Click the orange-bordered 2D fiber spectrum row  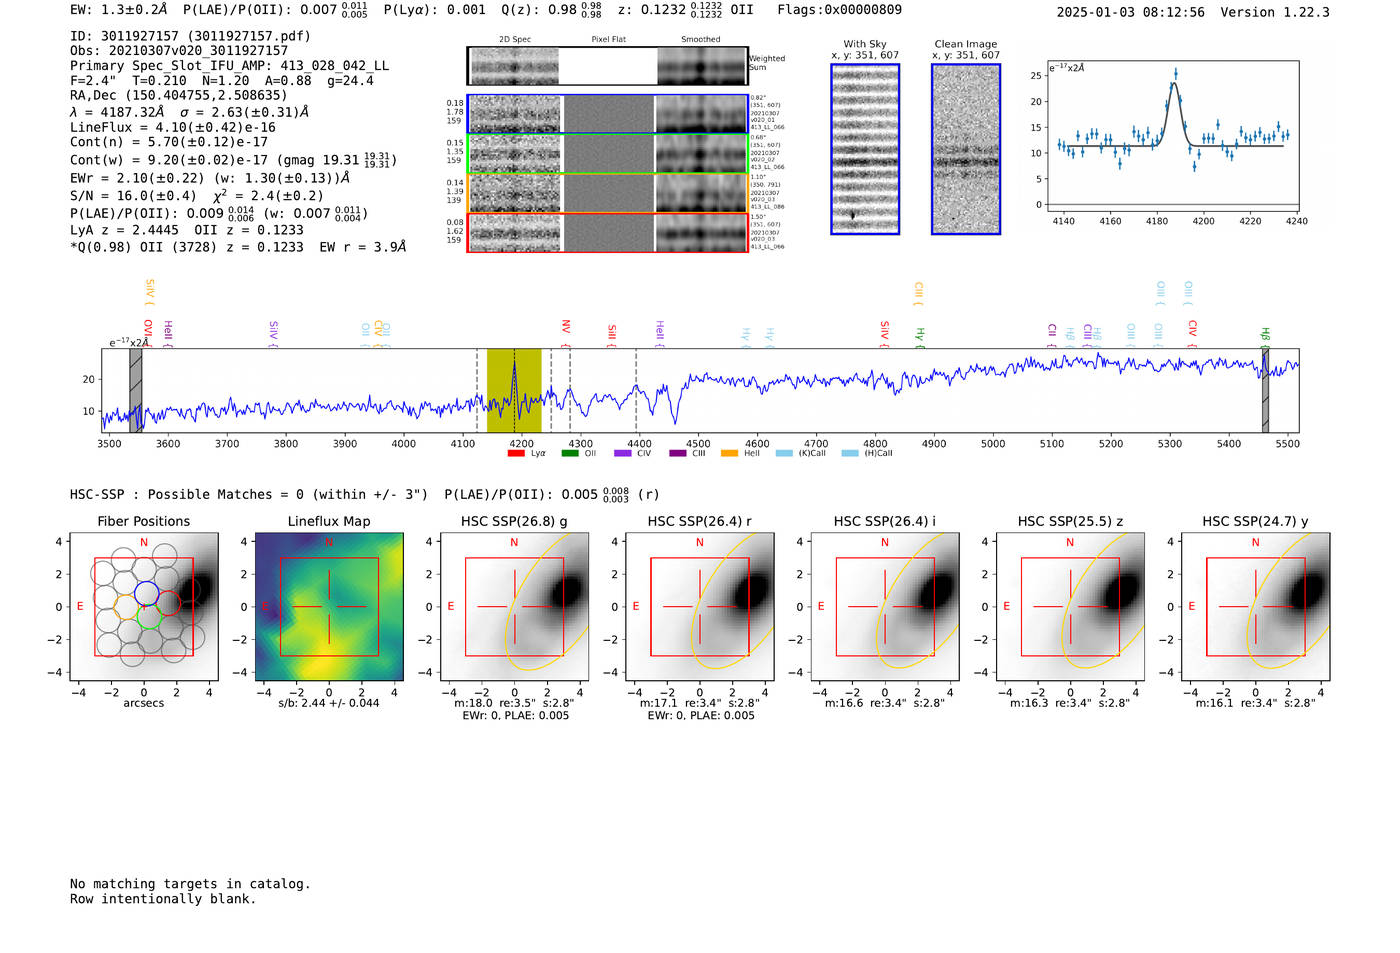[608, 193]
